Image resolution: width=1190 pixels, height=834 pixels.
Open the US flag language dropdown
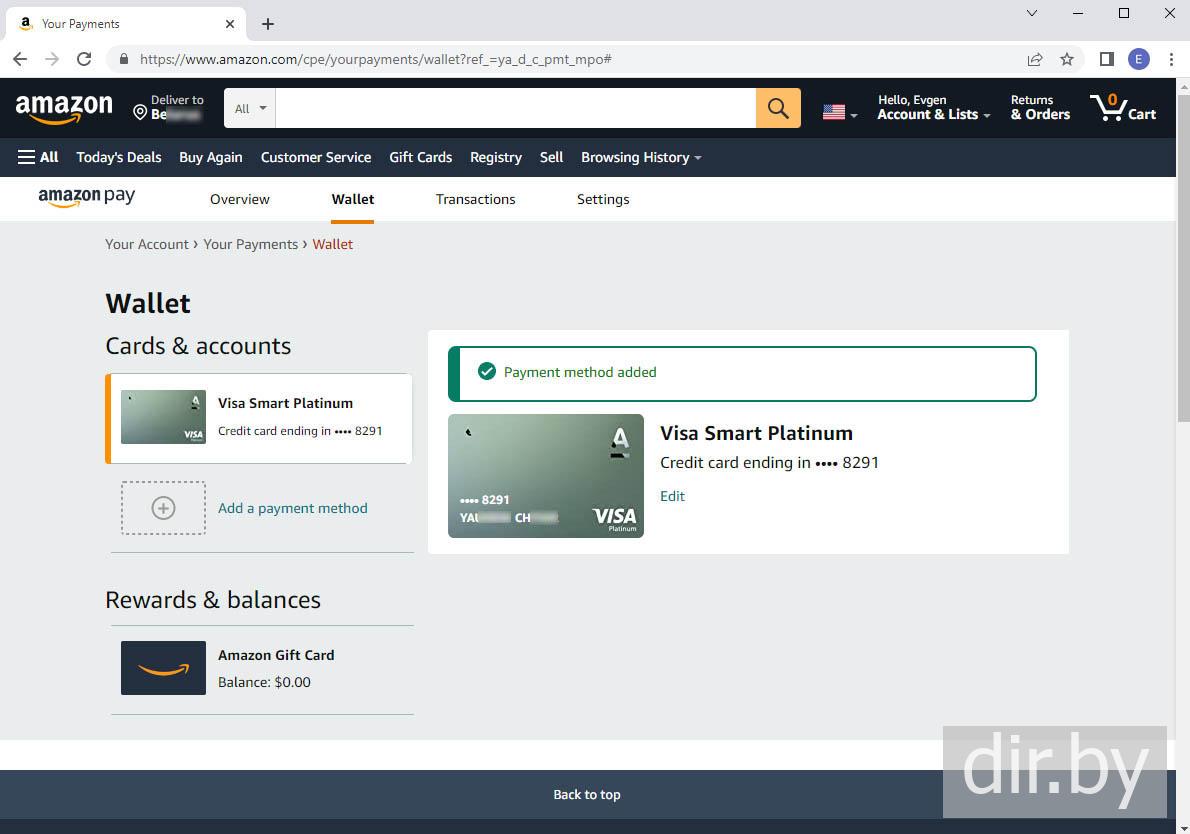[839, 113]
